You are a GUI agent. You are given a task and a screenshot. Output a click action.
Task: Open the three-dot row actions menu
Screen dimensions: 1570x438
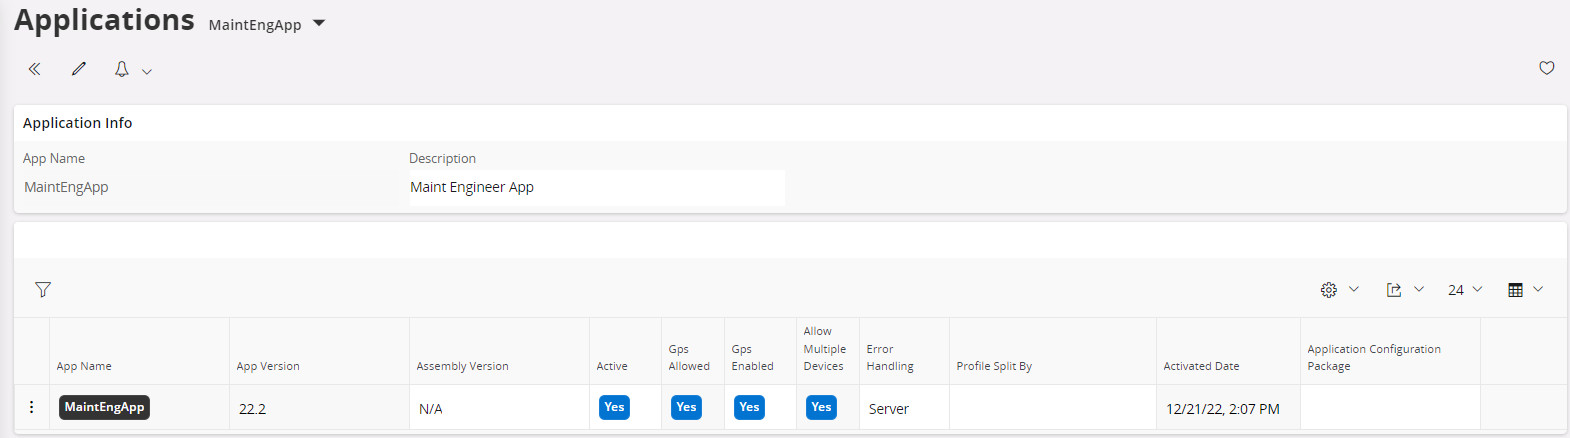[x=32, y=408]
